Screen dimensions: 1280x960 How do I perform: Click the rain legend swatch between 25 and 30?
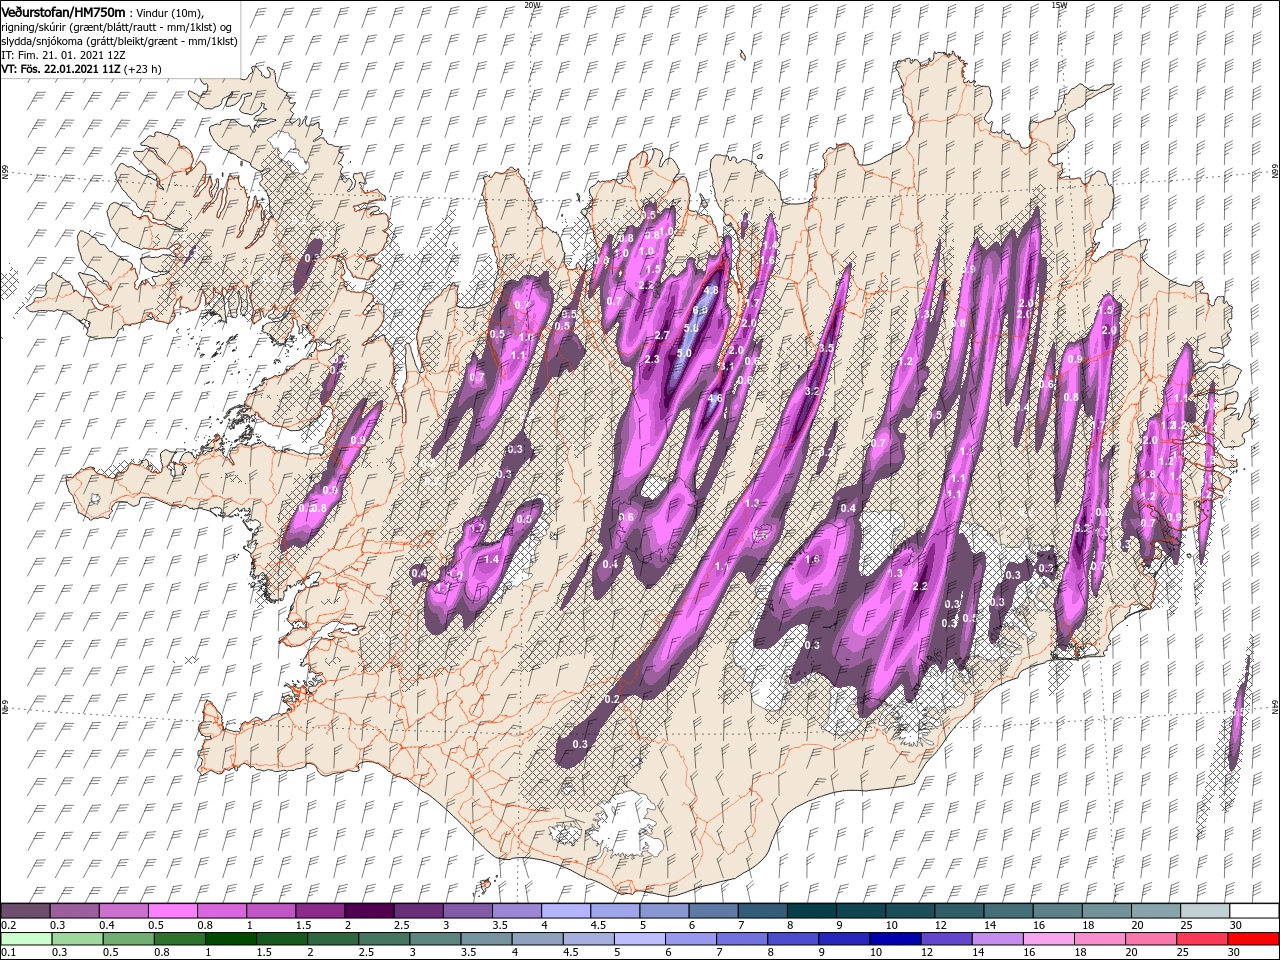pos(1202,939)
